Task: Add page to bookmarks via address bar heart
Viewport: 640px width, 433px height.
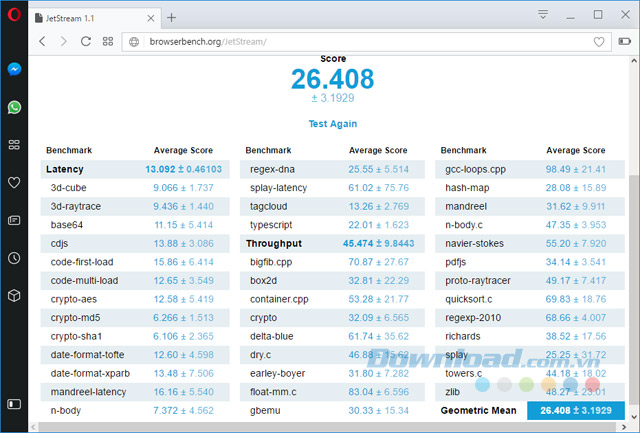Action: [599, 42]
